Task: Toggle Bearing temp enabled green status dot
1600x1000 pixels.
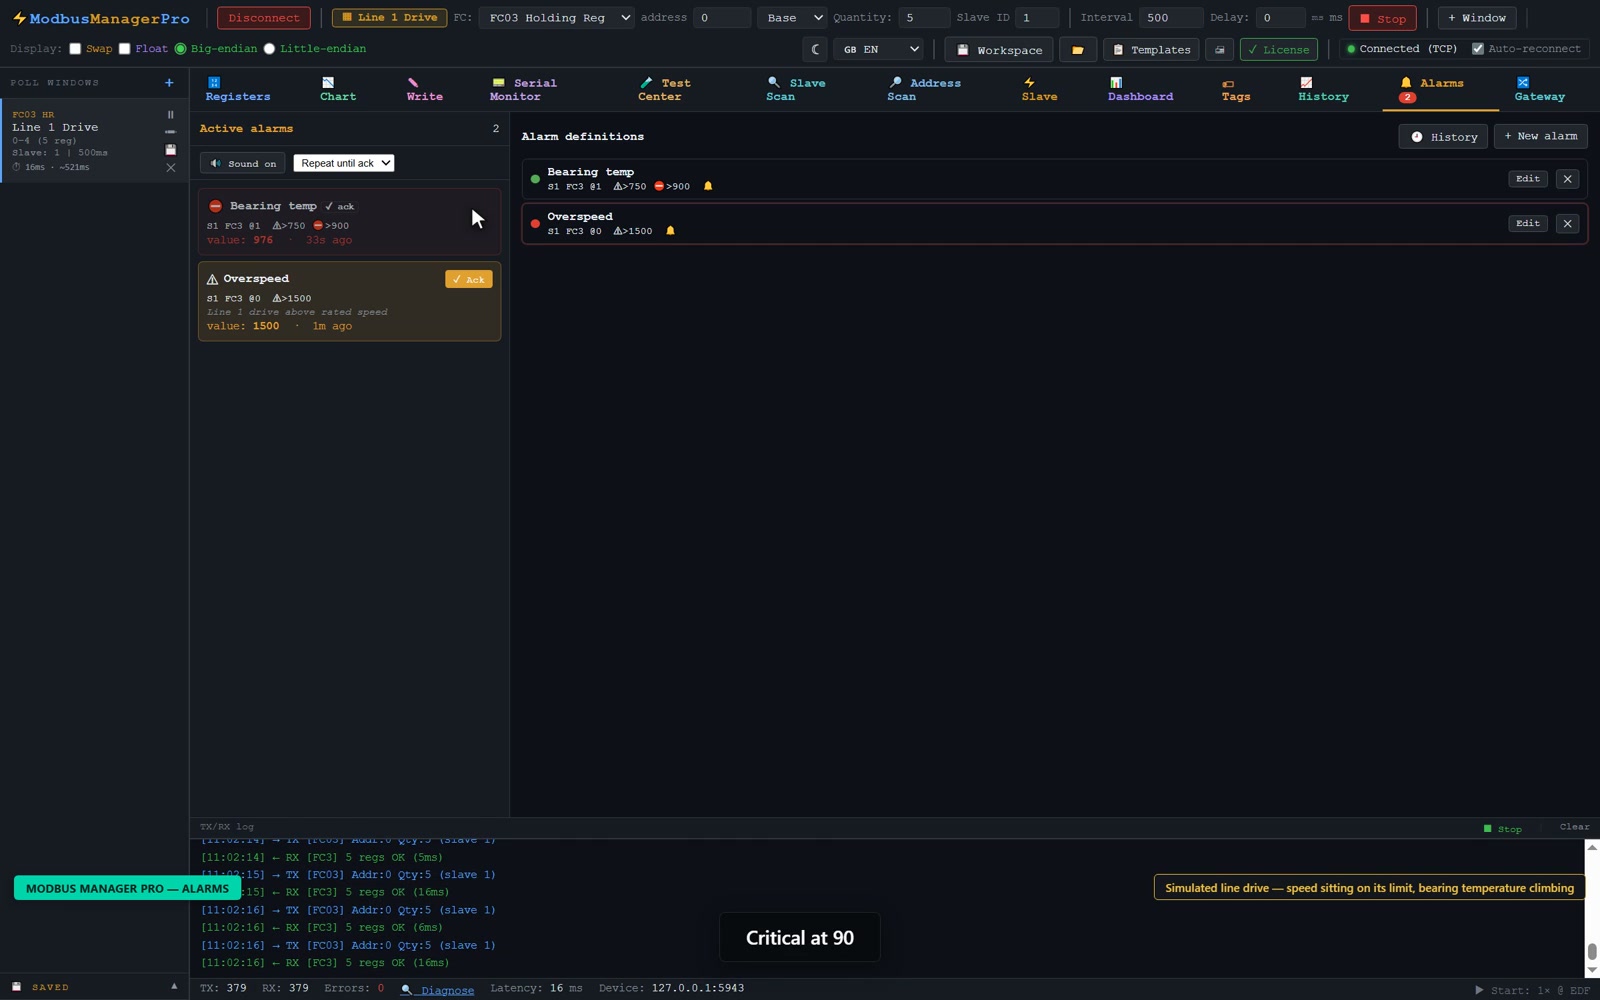Action: click(535, 179)
